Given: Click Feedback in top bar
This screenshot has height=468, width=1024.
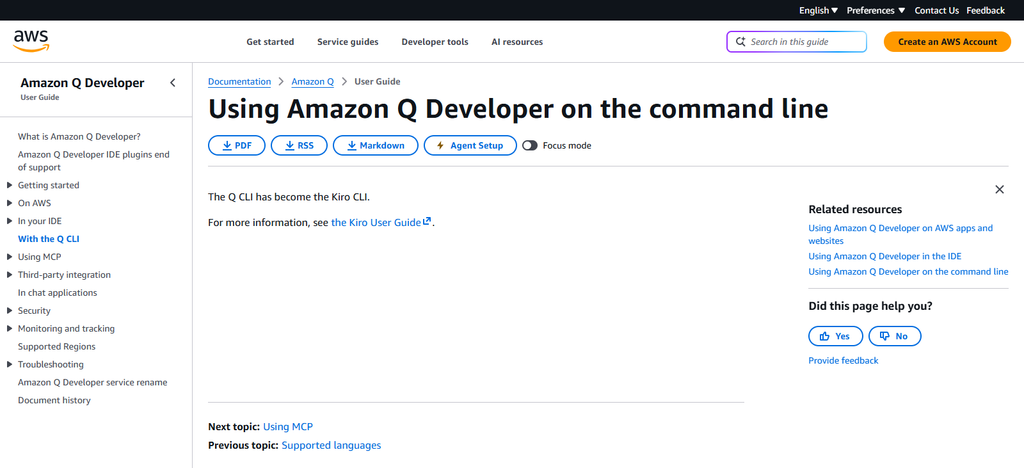Looking at the screenshot, I should (985, 10).
